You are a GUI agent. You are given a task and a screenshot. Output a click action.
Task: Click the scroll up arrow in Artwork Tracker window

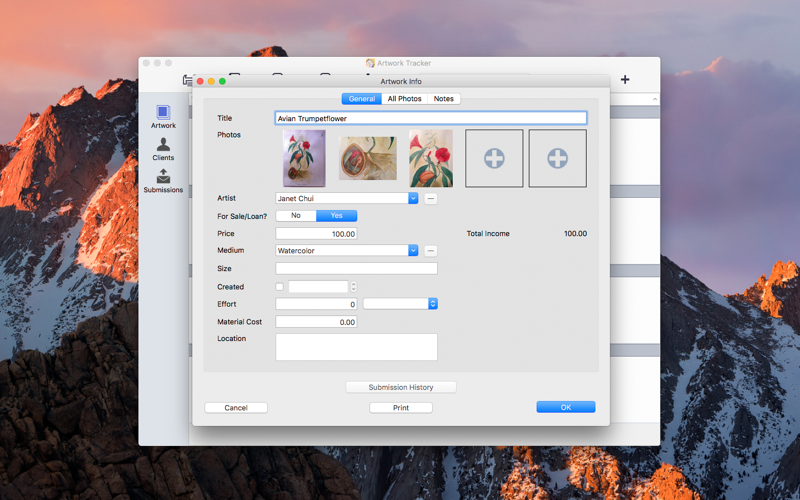(655, 99)
